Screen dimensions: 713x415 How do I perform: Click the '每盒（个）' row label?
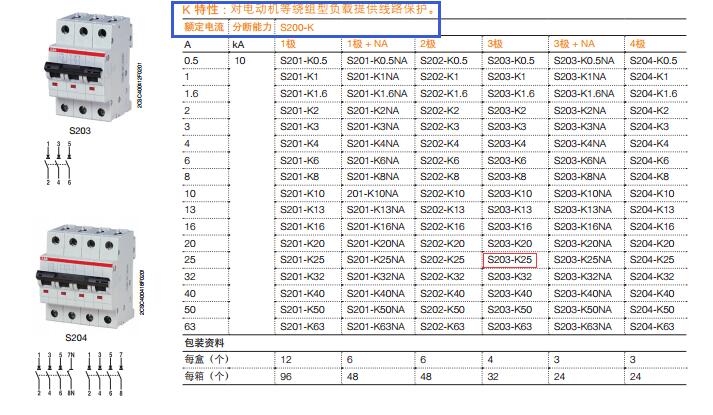[206, 360]
